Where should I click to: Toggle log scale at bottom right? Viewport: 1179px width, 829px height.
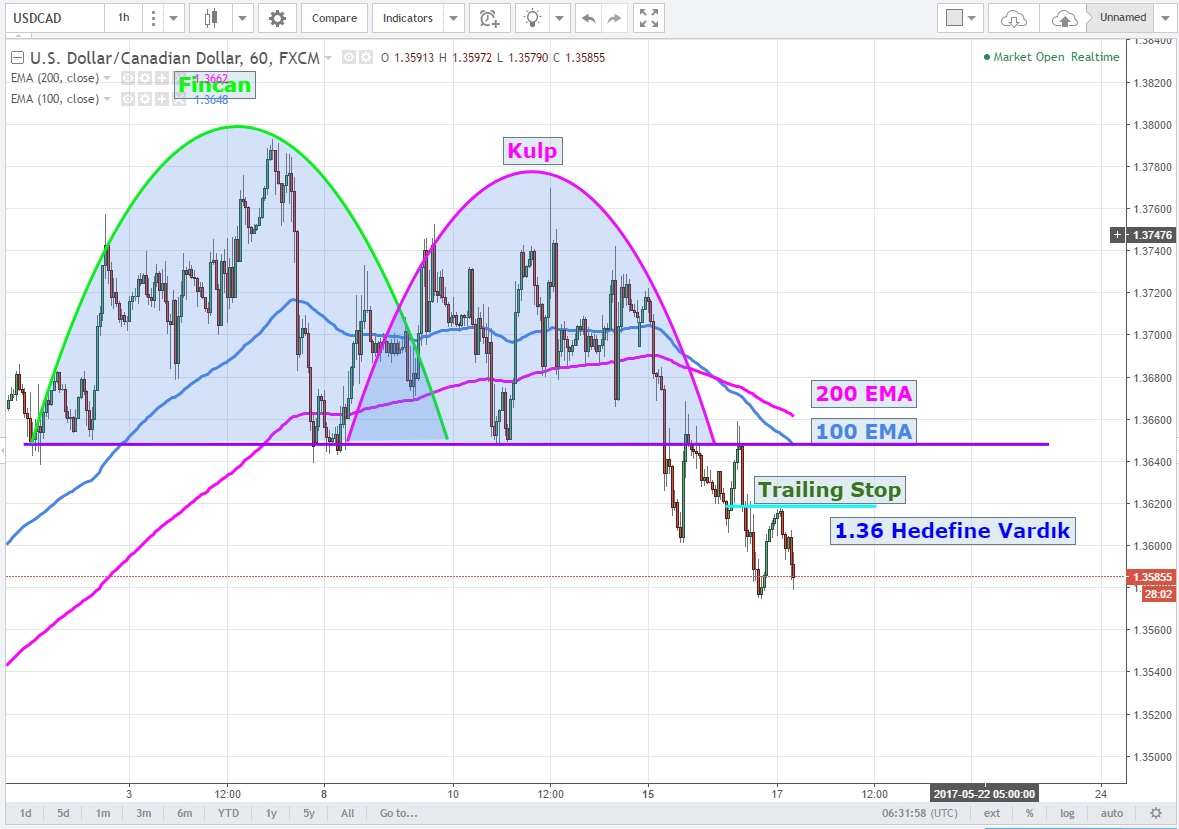[1068, 813]
